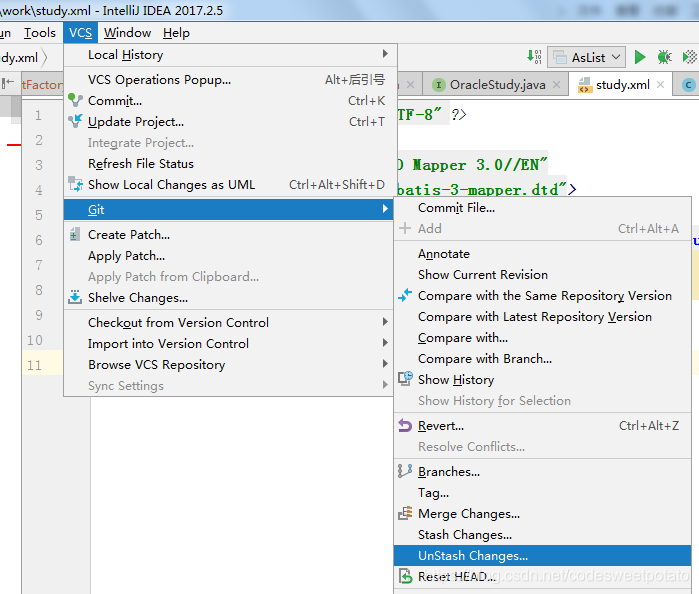Click the OracleStudy.java interface file icon
The height and width of the screenshot is (594, 699).
pos(439,85)
